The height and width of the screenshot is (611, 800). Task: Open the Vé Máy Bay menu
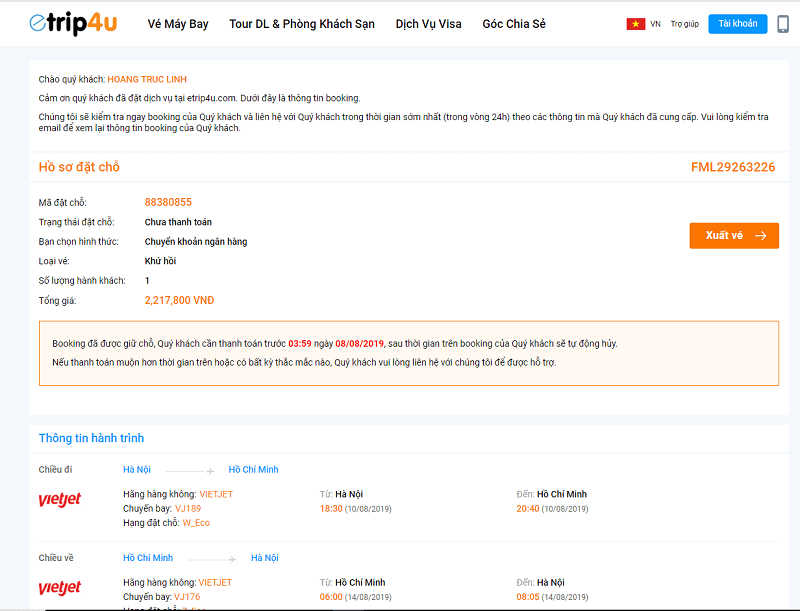click(x=178, y=24)
